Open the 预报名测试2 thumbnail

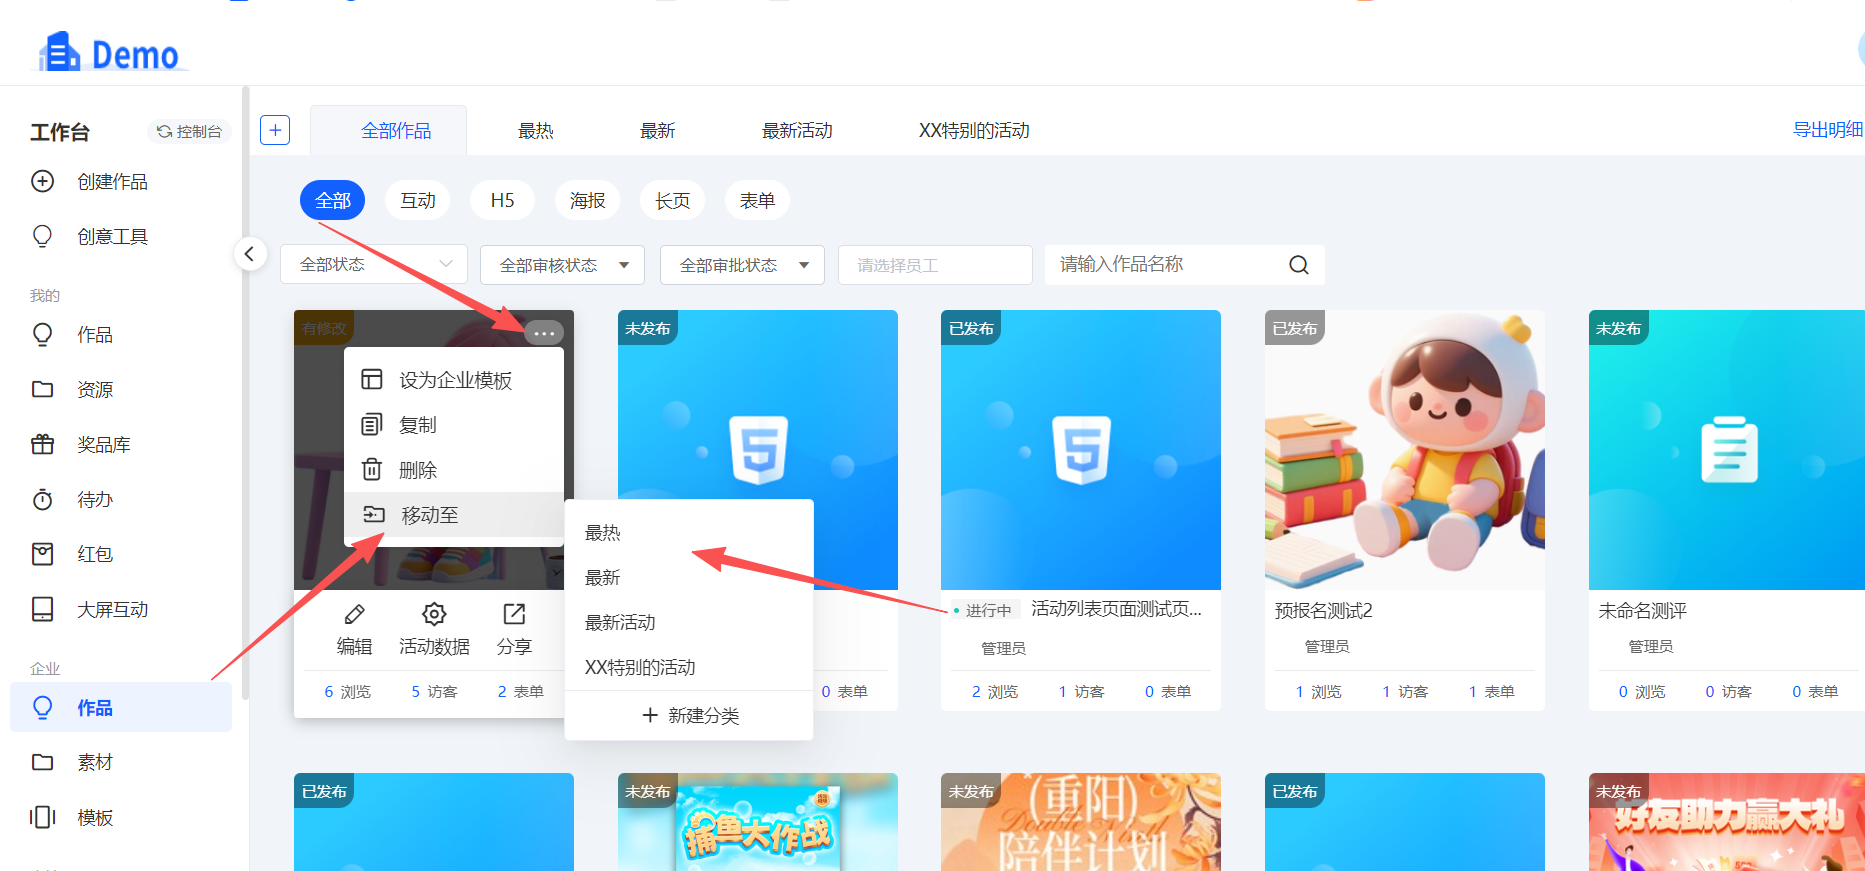pos(1404,450)
